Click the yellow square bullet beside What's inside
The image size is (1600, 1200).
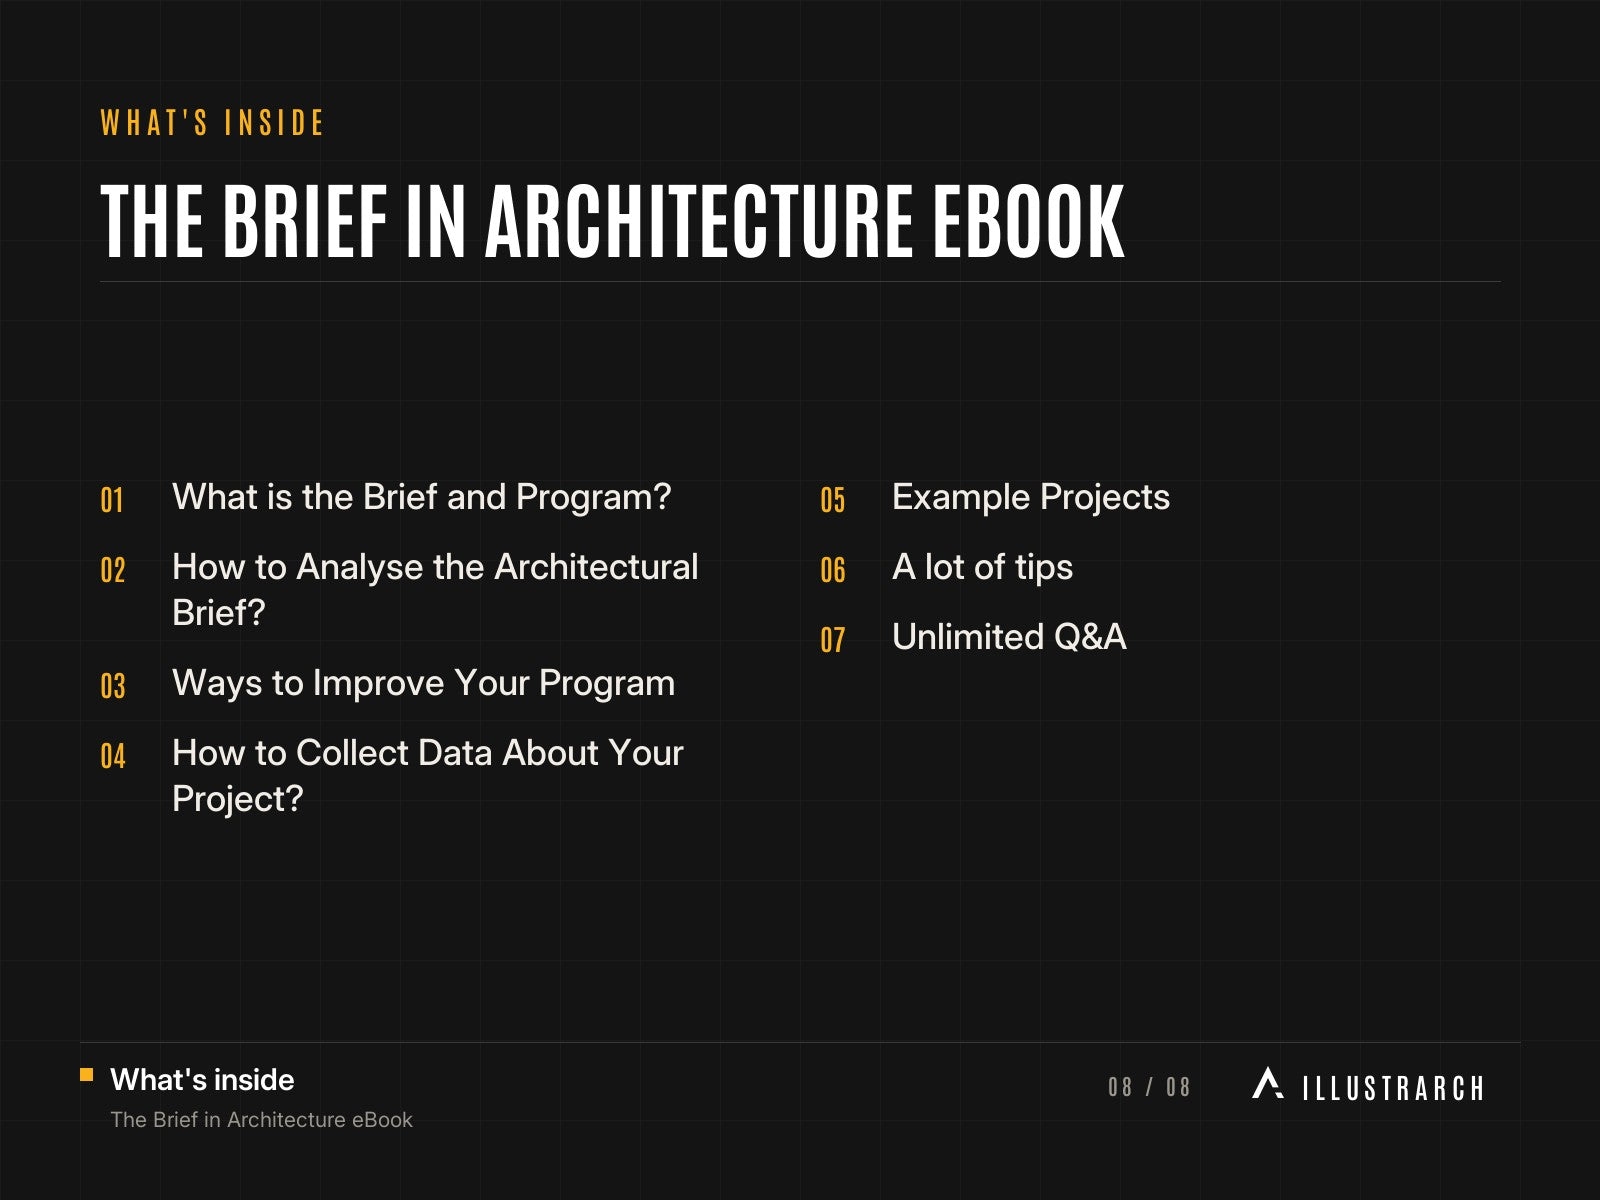[87, 1076]
